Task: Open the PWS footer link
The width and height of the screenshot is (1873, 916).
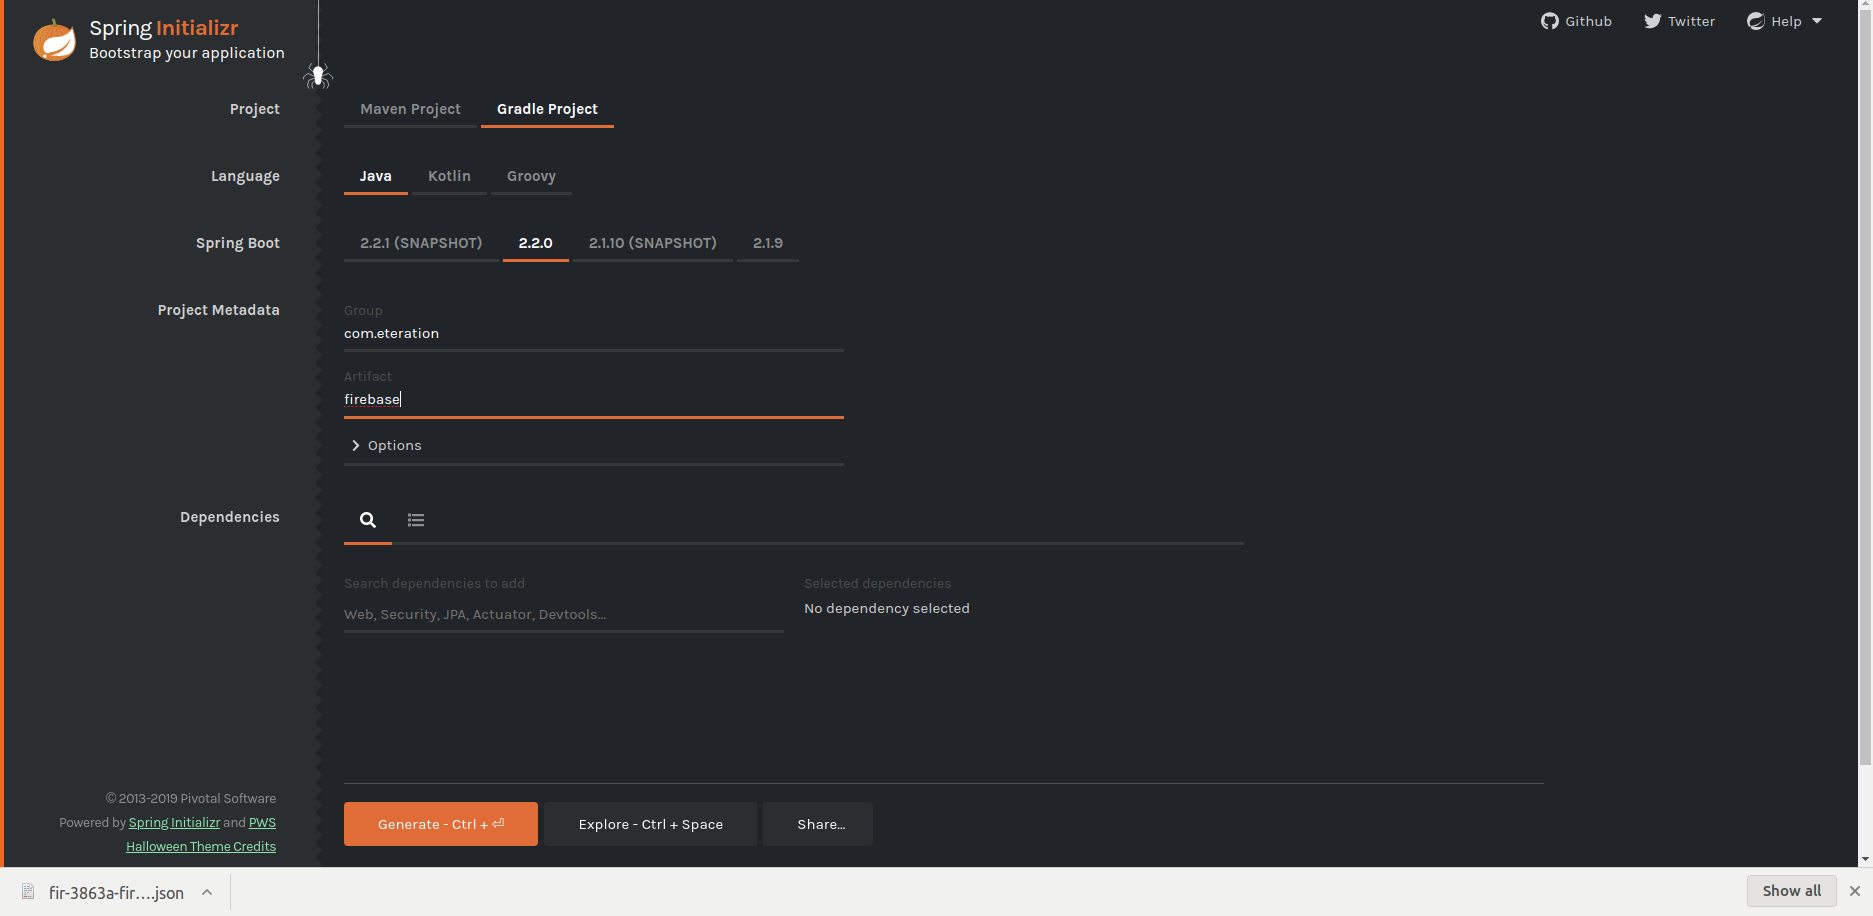Action: coord(262,823)
